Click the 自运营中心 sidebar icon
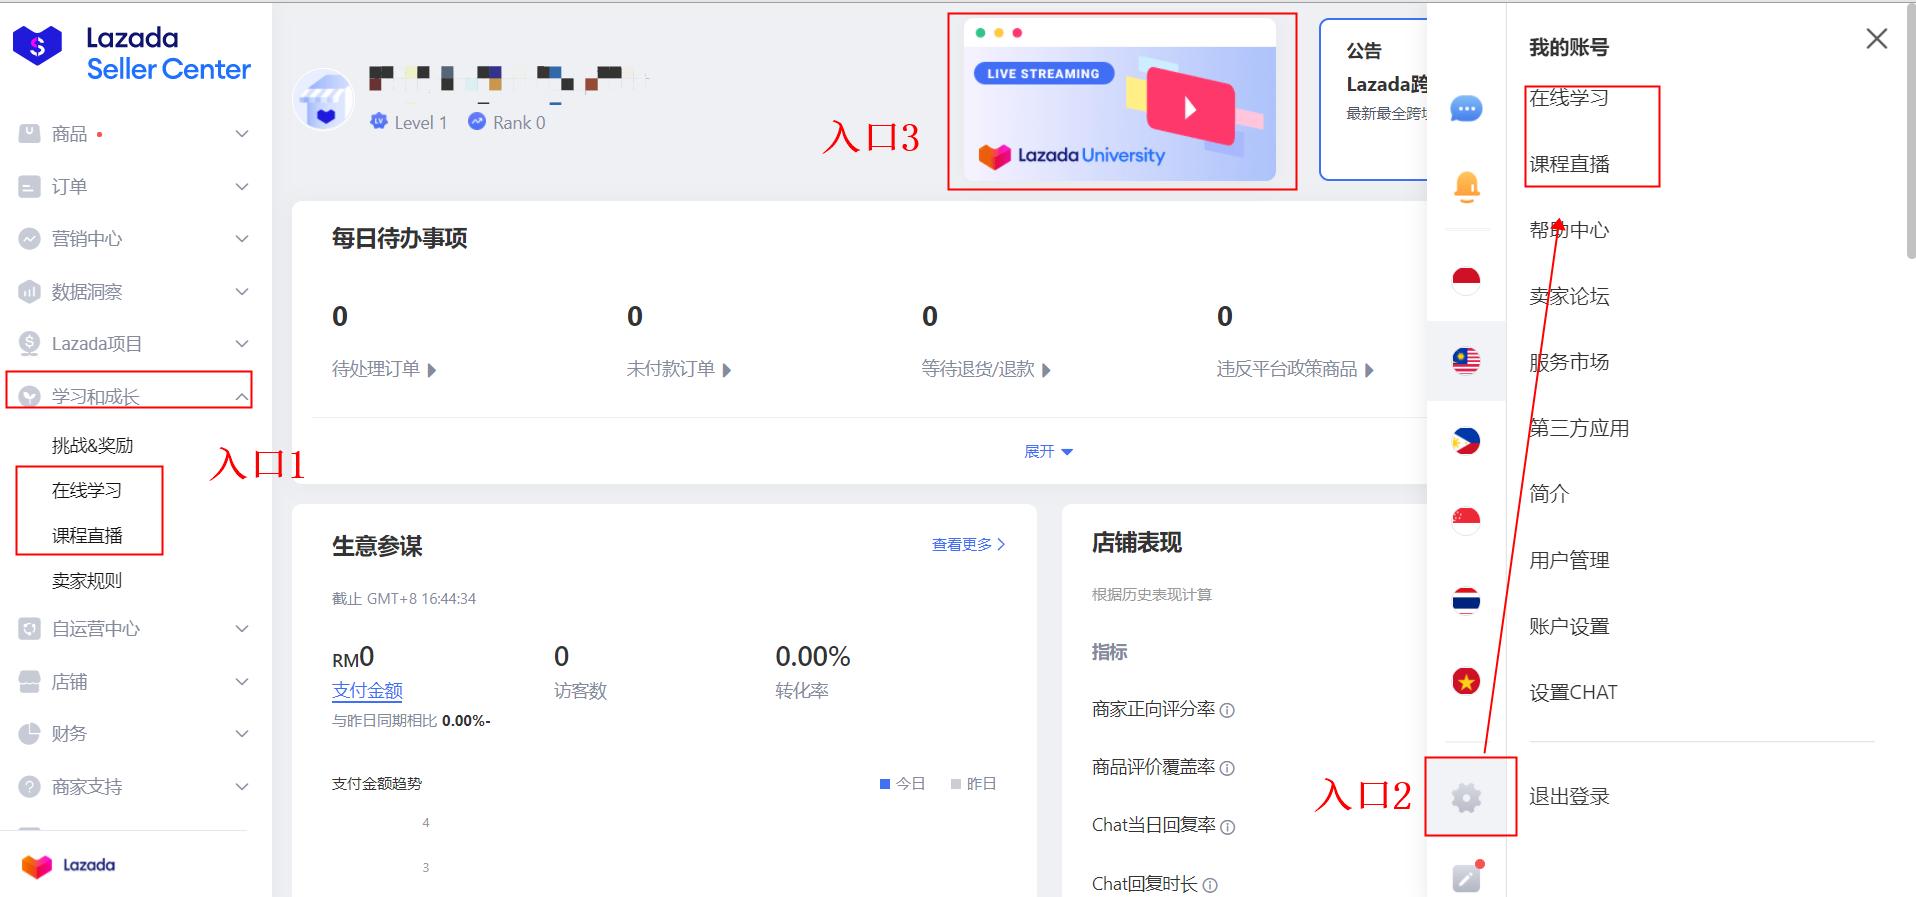 (x=30, y=628)
